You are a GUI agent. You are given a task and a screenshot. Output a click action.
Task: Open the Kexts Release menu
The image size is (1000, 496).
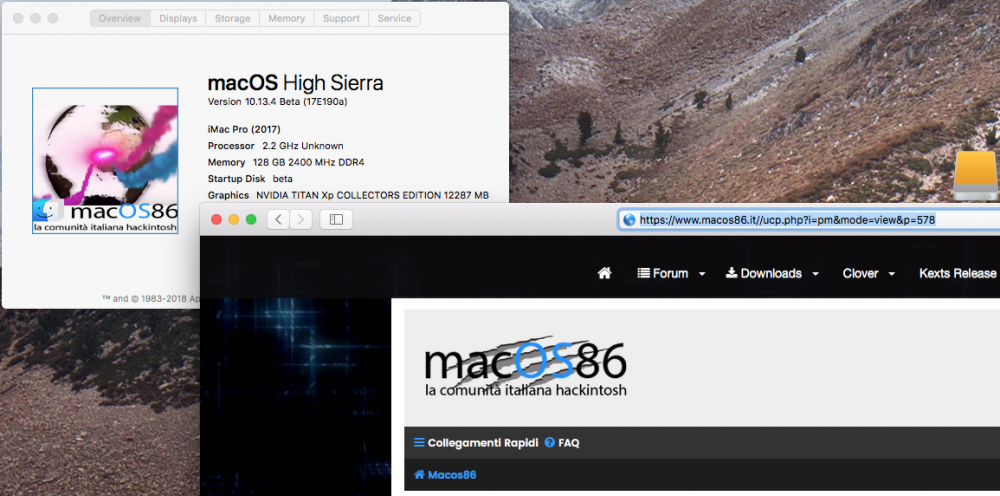point(958,274)
